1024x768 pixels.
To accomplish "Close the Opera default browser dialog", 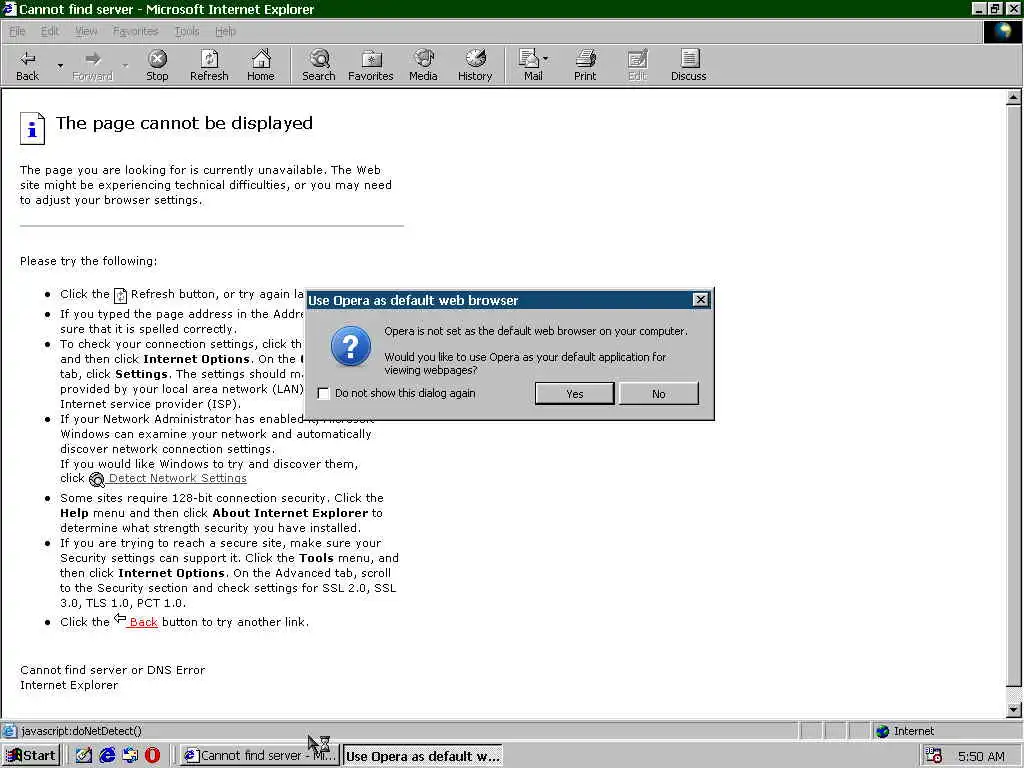I will click(700, 300).
